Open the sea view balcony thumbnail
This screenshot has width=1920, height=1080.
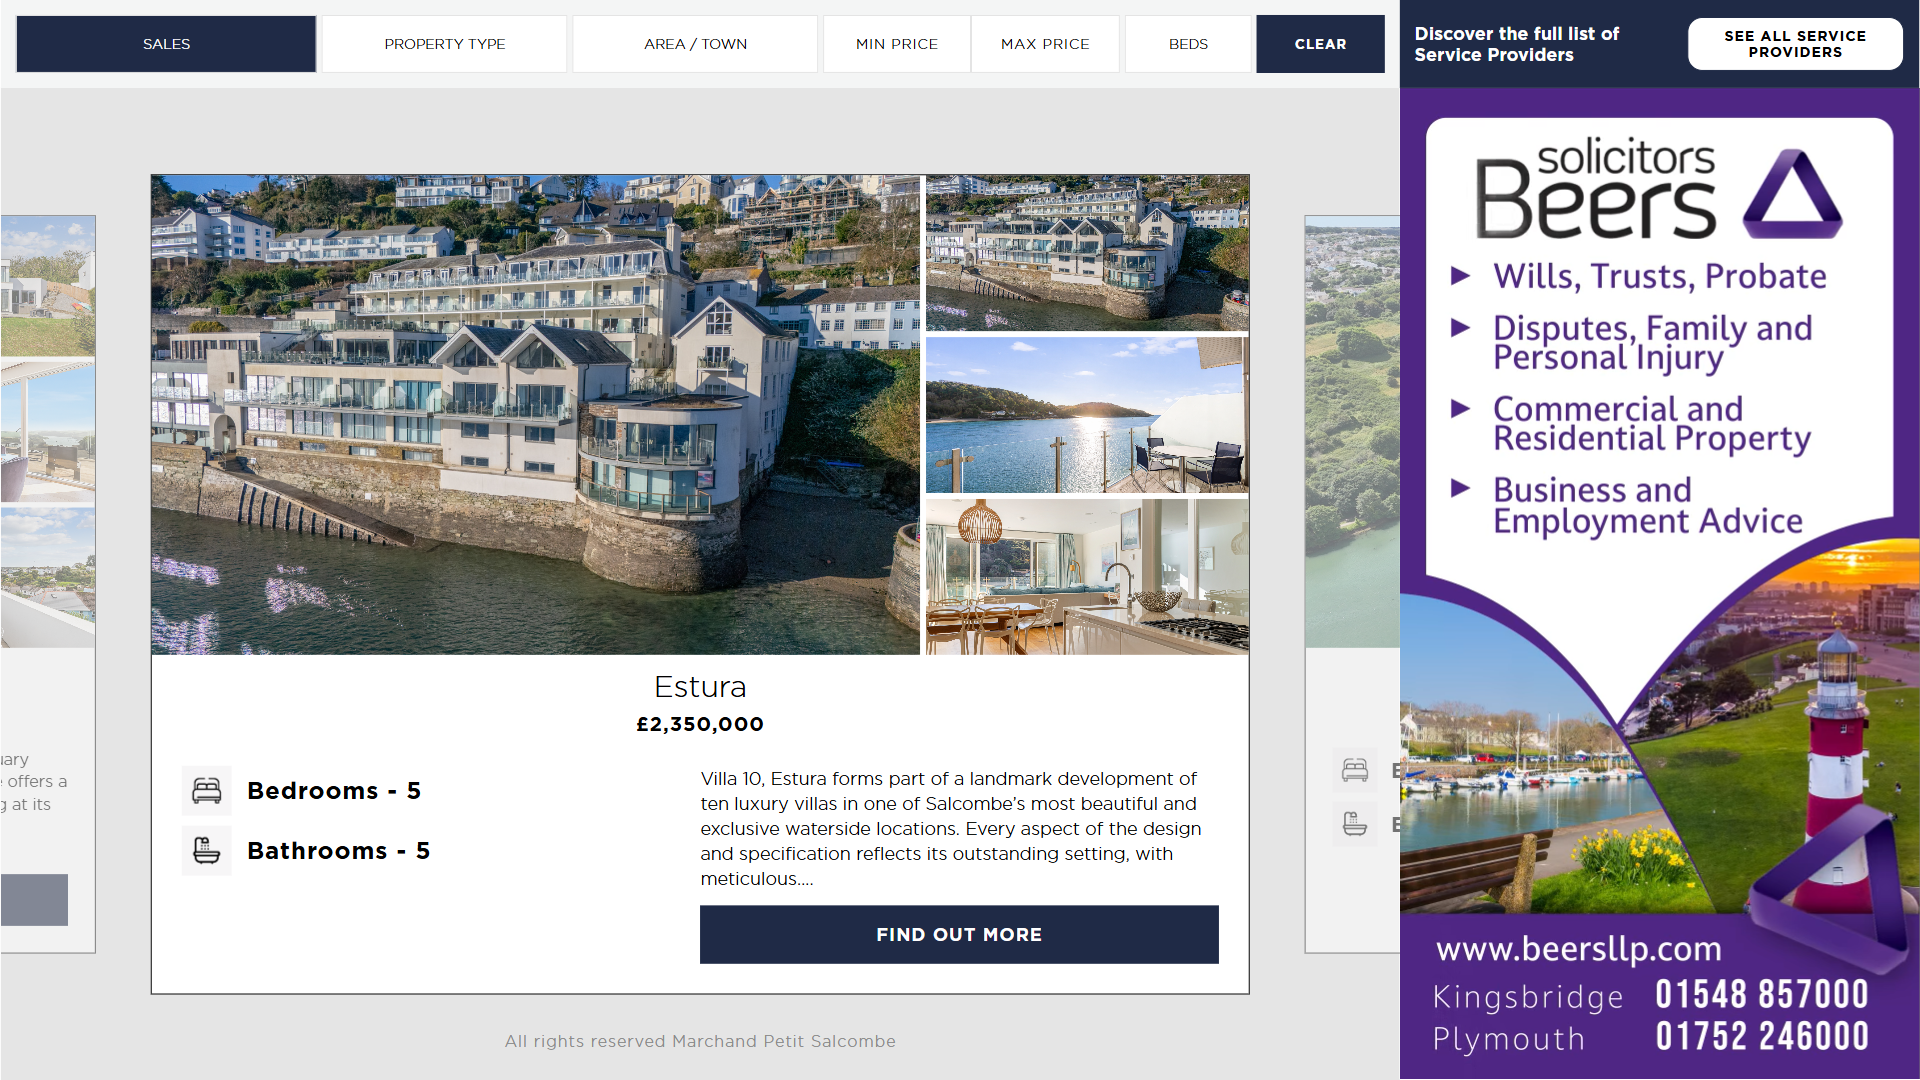[1087, 415]
